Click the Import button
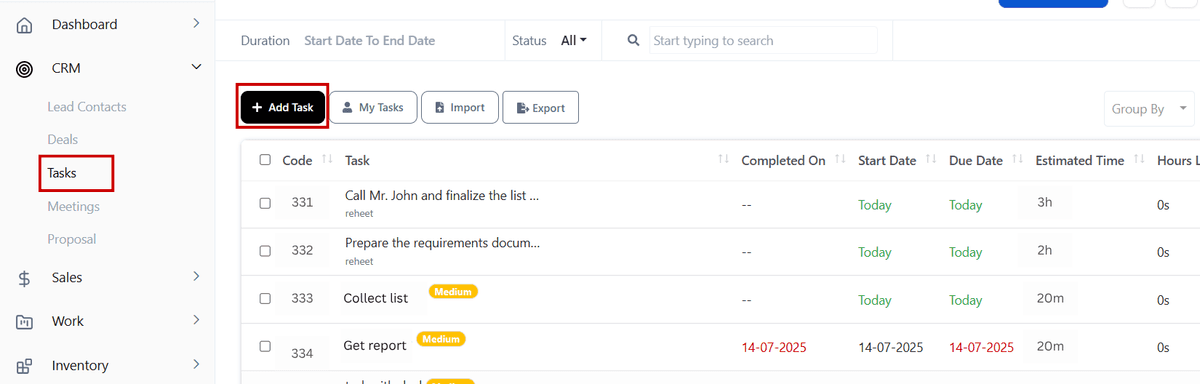1200x384 pixels. pos(460,107)
